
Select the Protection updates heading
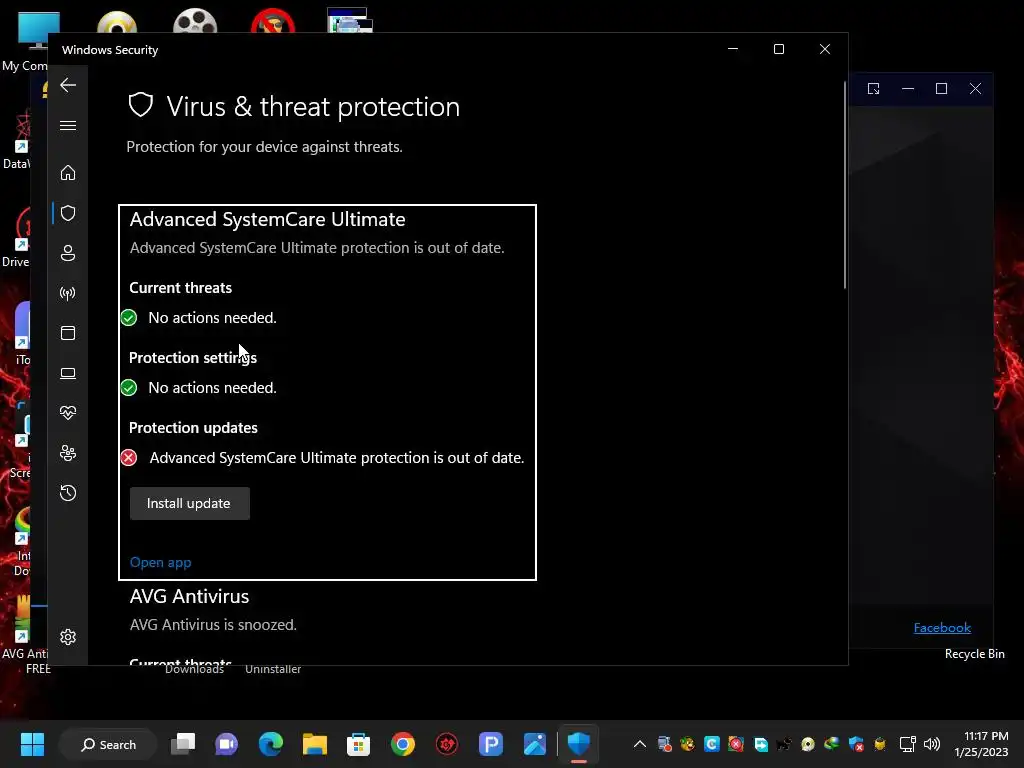pos(193,428)
